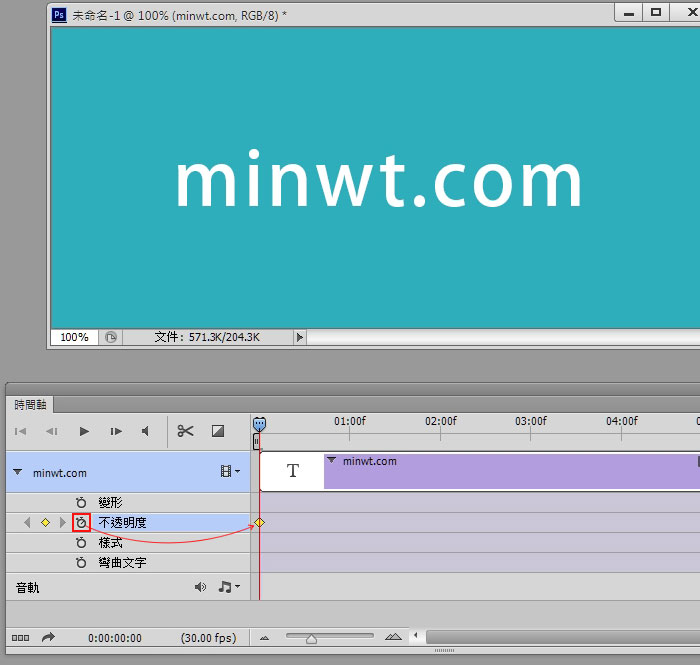Select the 時間軸 panel tab
700x665 pixels.
pos(30,404)
